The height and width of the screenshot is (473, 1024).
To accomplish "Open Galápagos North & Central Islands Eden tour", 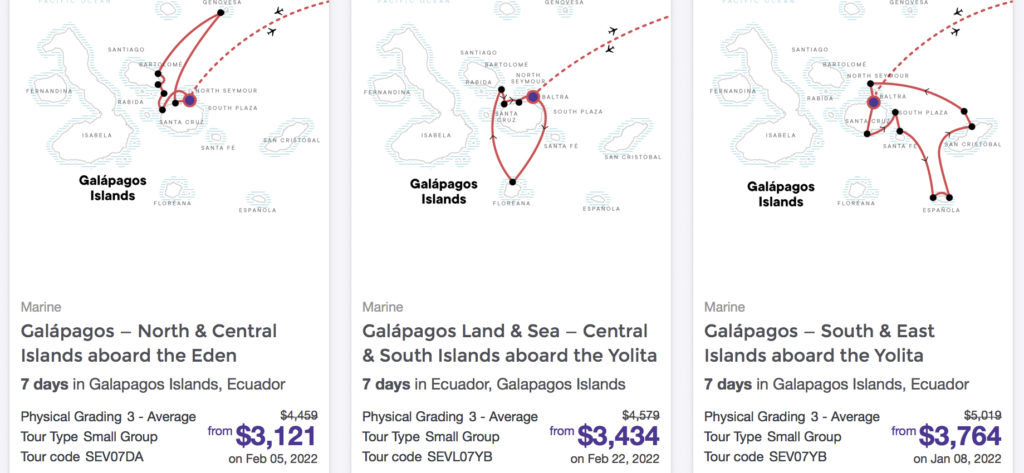I will (x=149, y=342).
